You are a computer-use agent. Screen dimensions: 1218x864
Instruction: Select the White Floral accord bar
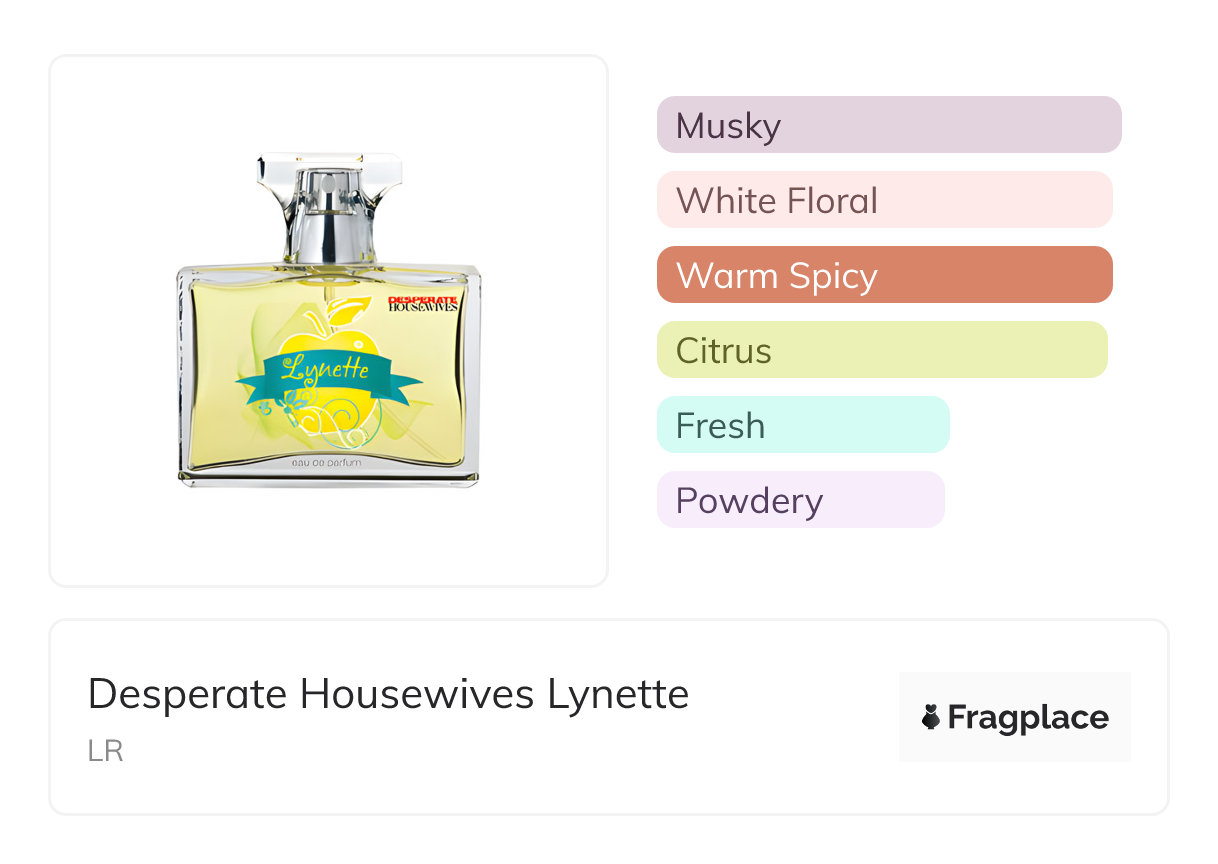pos(884,200)
